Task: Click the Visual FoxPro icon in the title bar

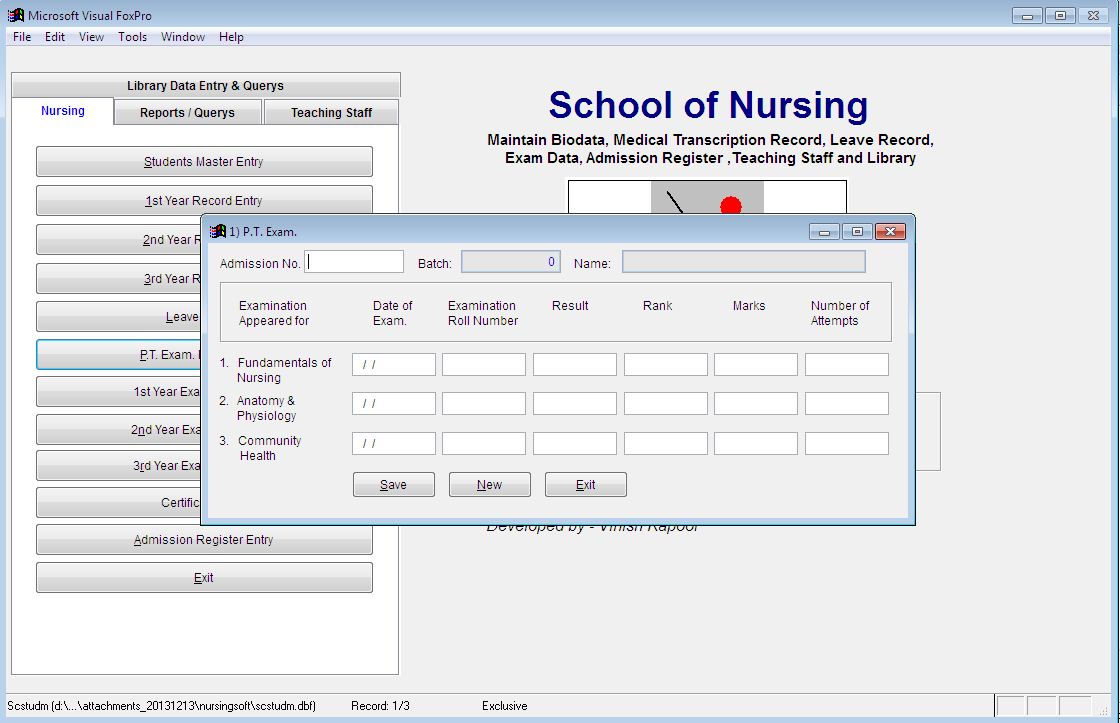Action: (x=12, y=15)
